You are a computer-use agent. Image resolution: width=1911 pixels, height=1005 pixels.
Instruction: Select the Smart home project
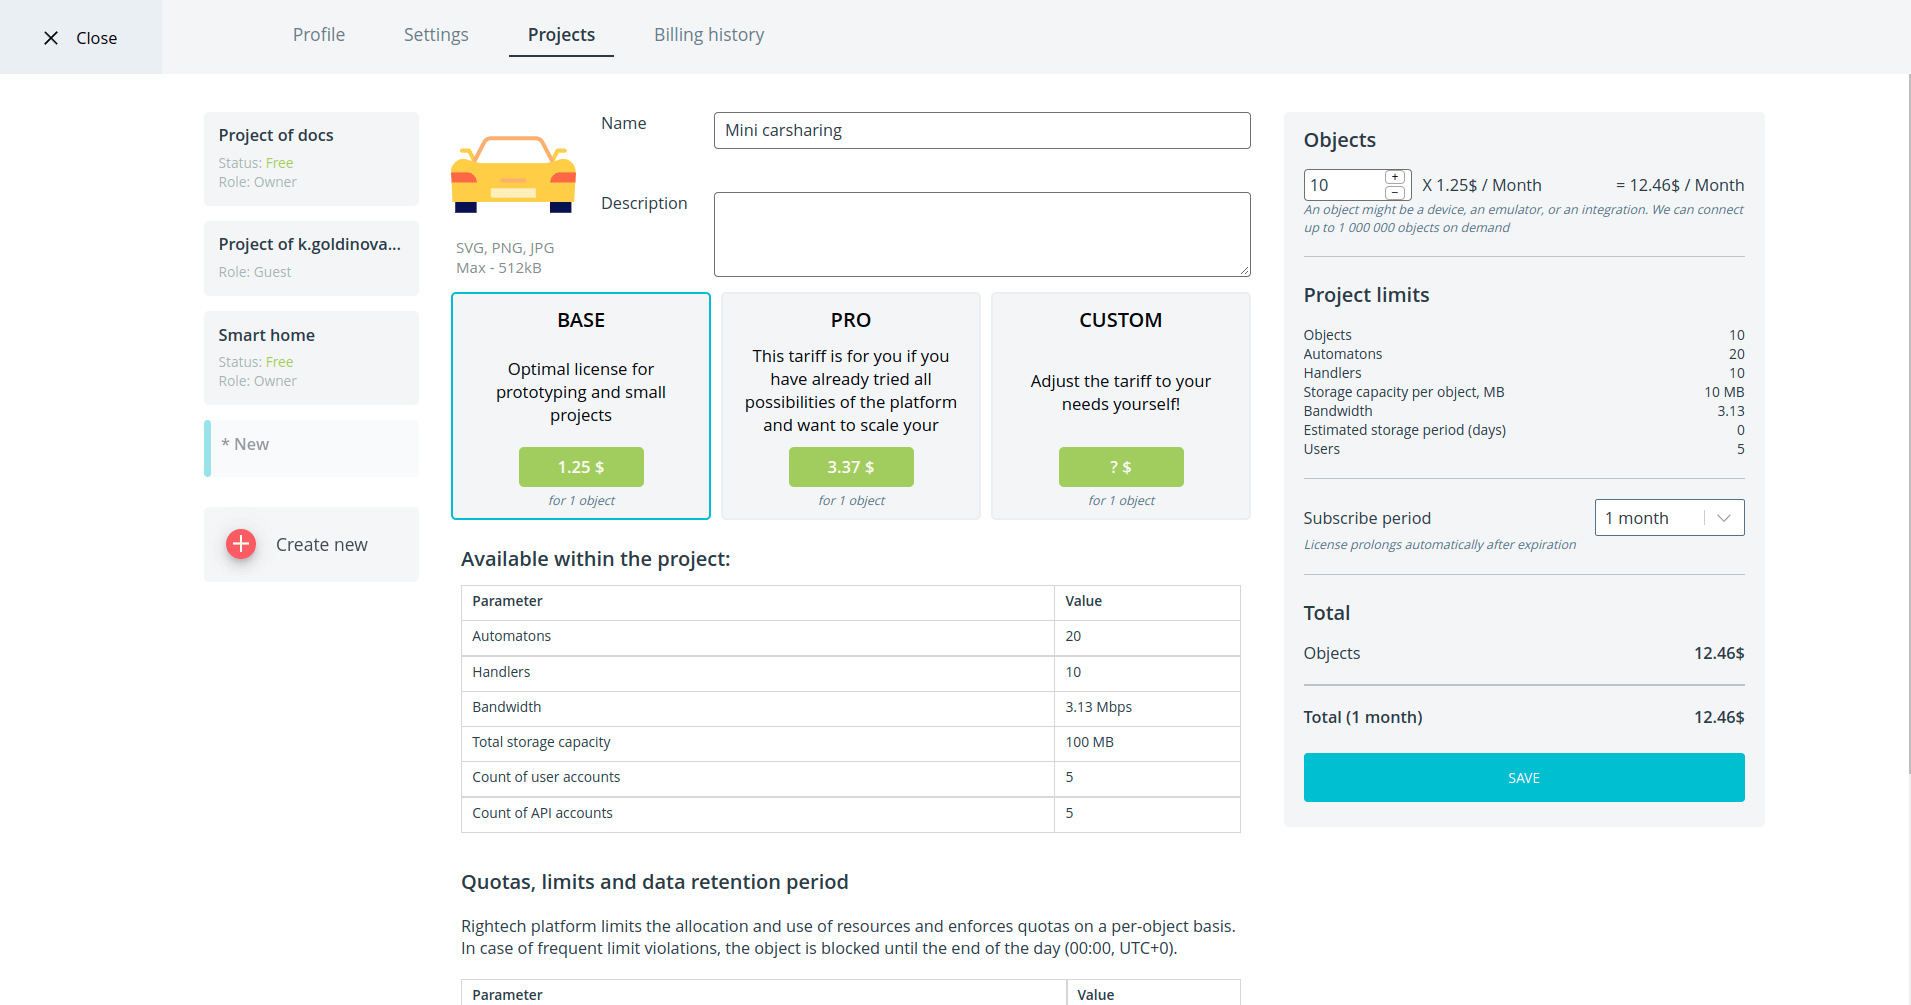[311, 358]
